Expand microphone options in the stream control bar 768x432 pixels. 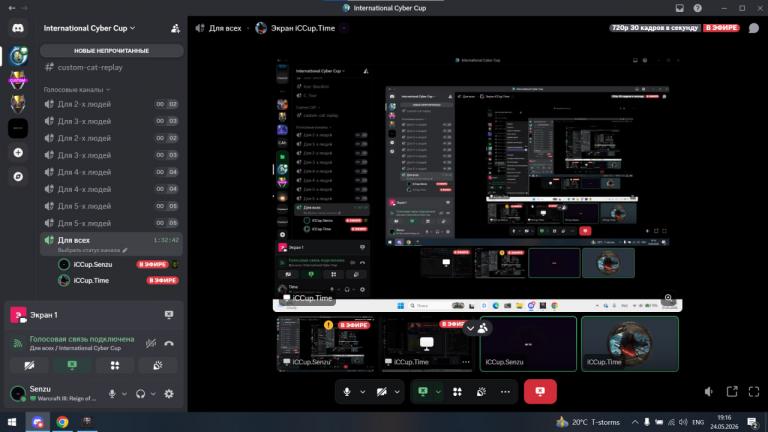tap(362, 392)
